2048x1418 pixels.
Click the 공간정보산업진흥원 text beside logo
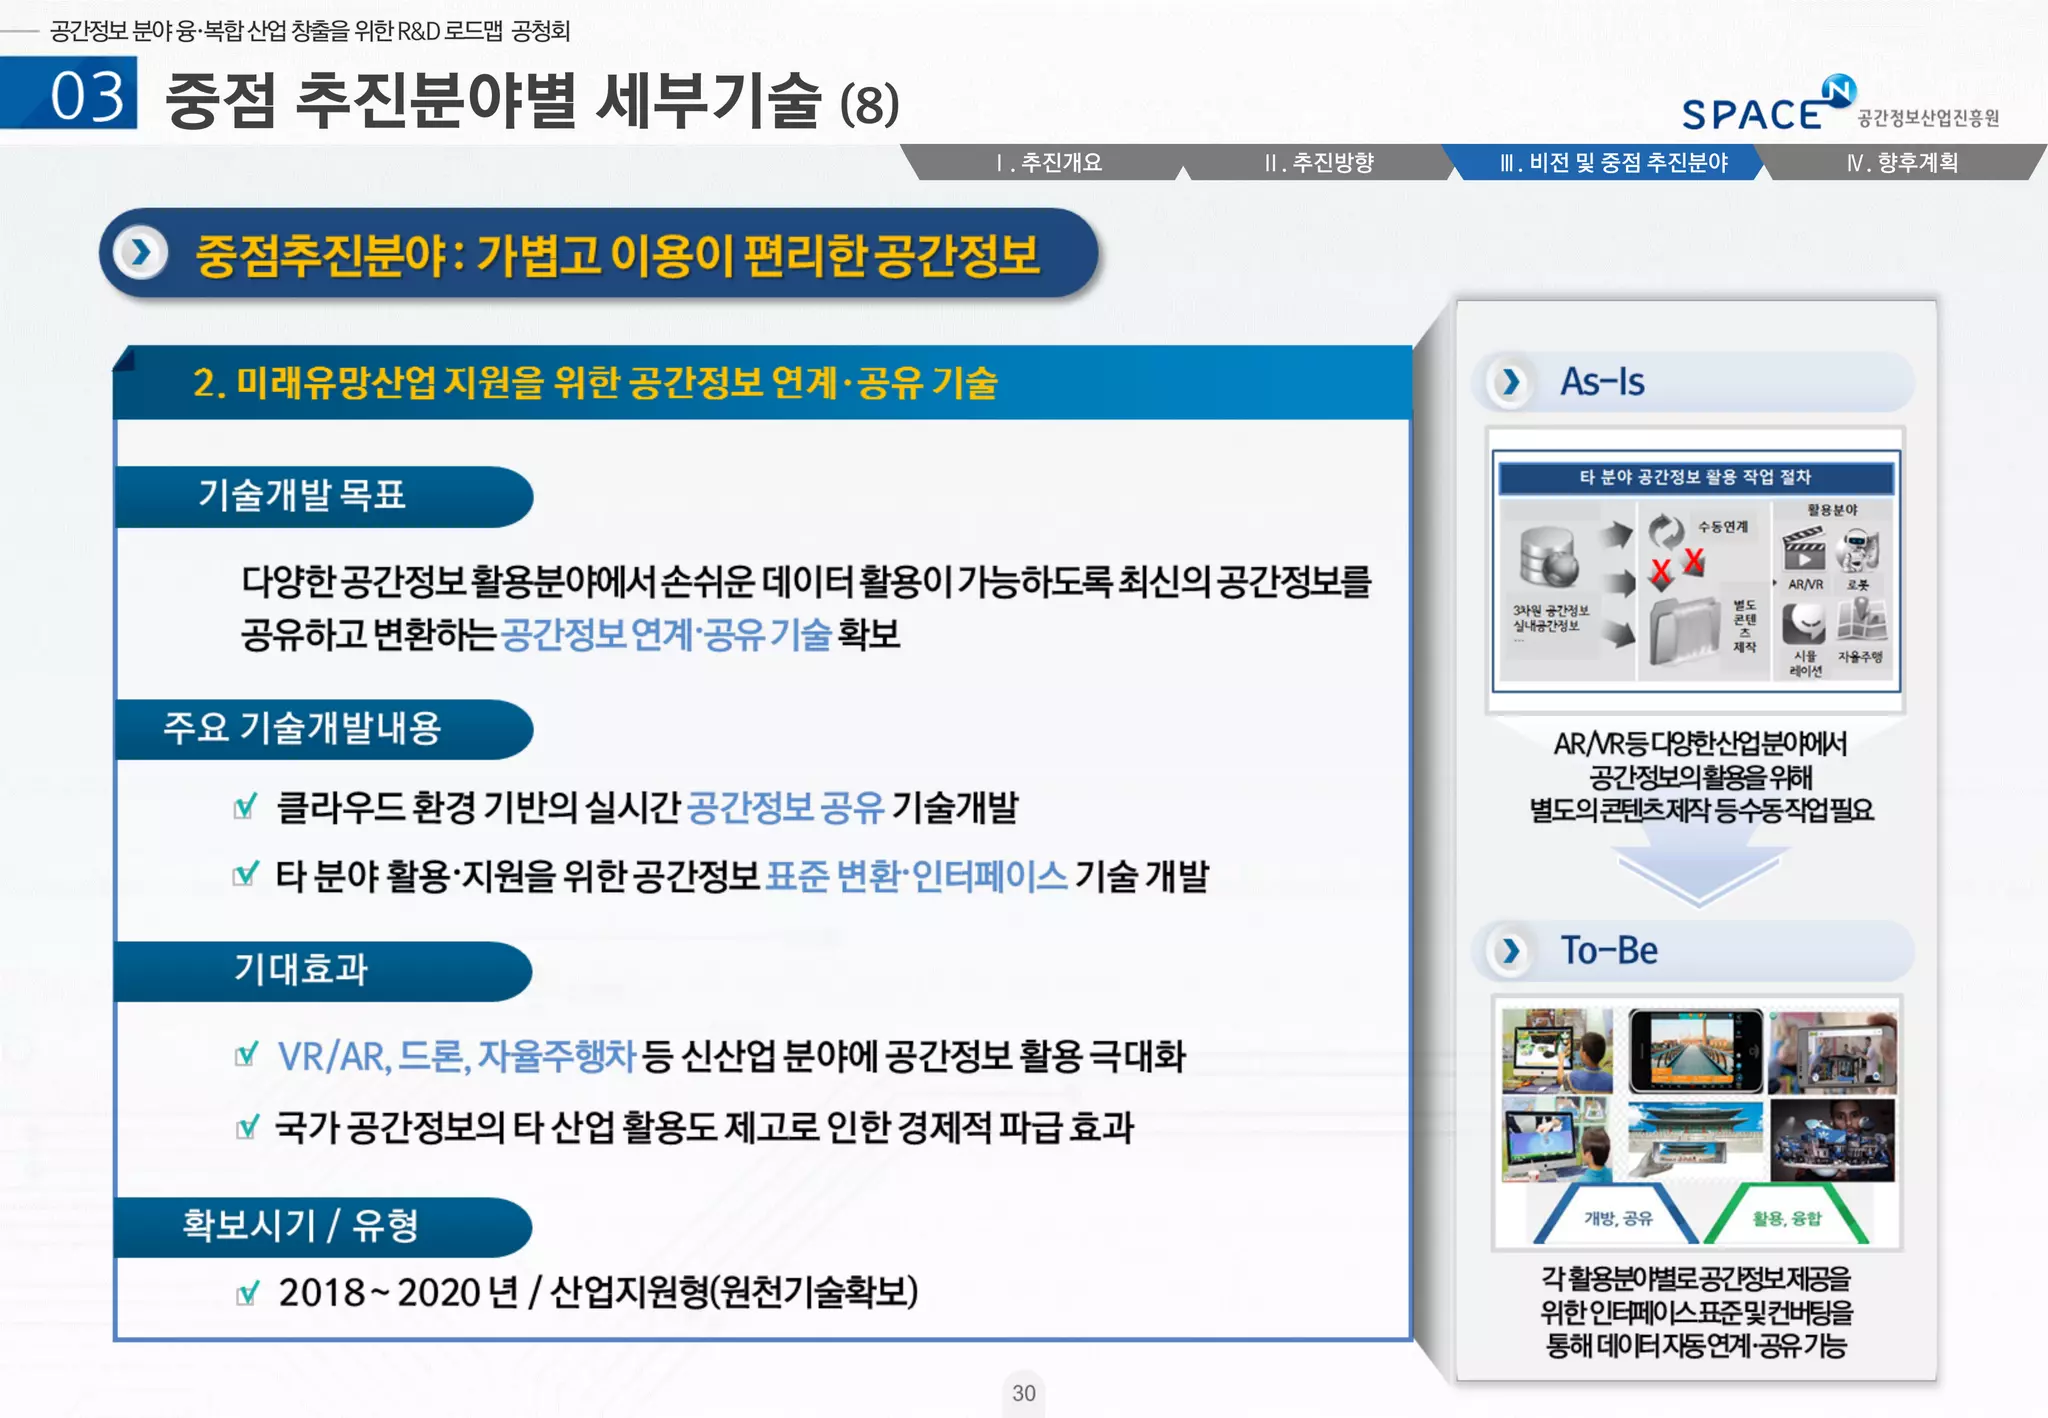coord(1928,118)
